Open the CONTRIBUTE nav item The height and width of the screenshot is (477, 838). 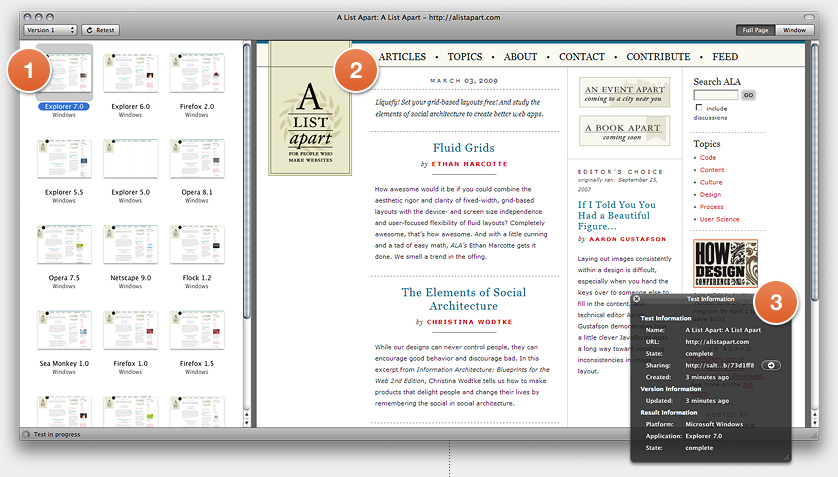coord(658,57)
